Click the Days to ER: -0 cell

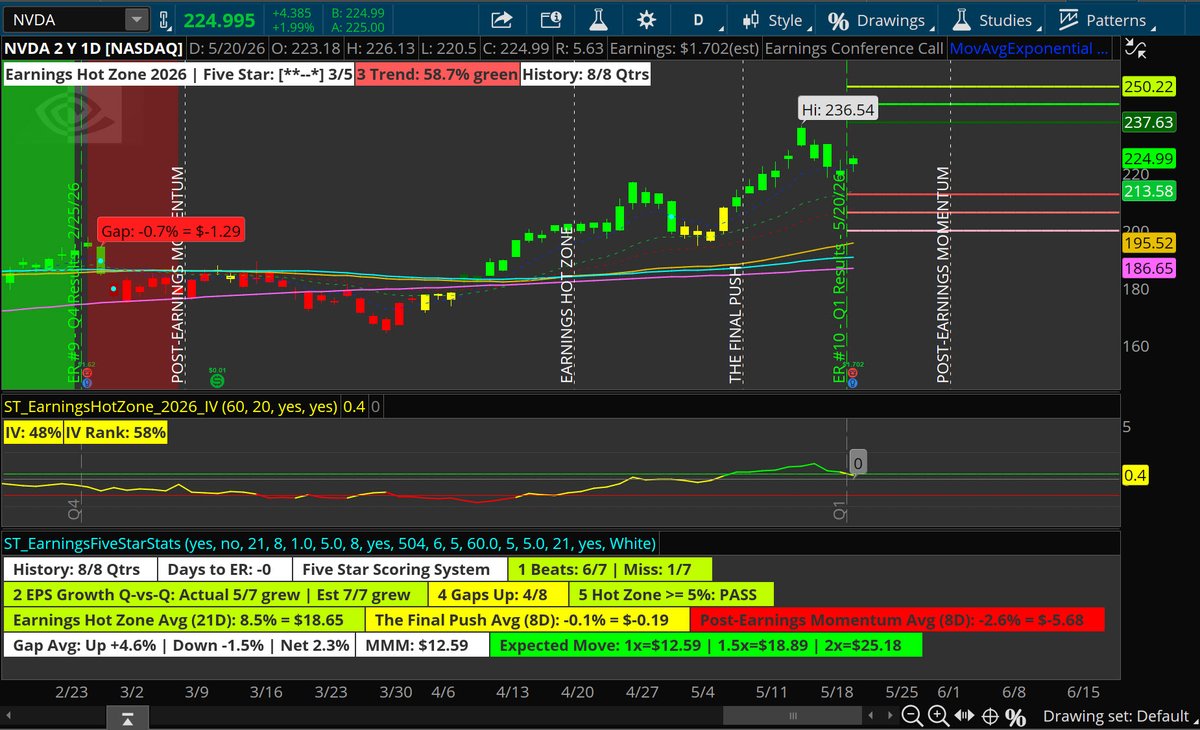point(225,569)
